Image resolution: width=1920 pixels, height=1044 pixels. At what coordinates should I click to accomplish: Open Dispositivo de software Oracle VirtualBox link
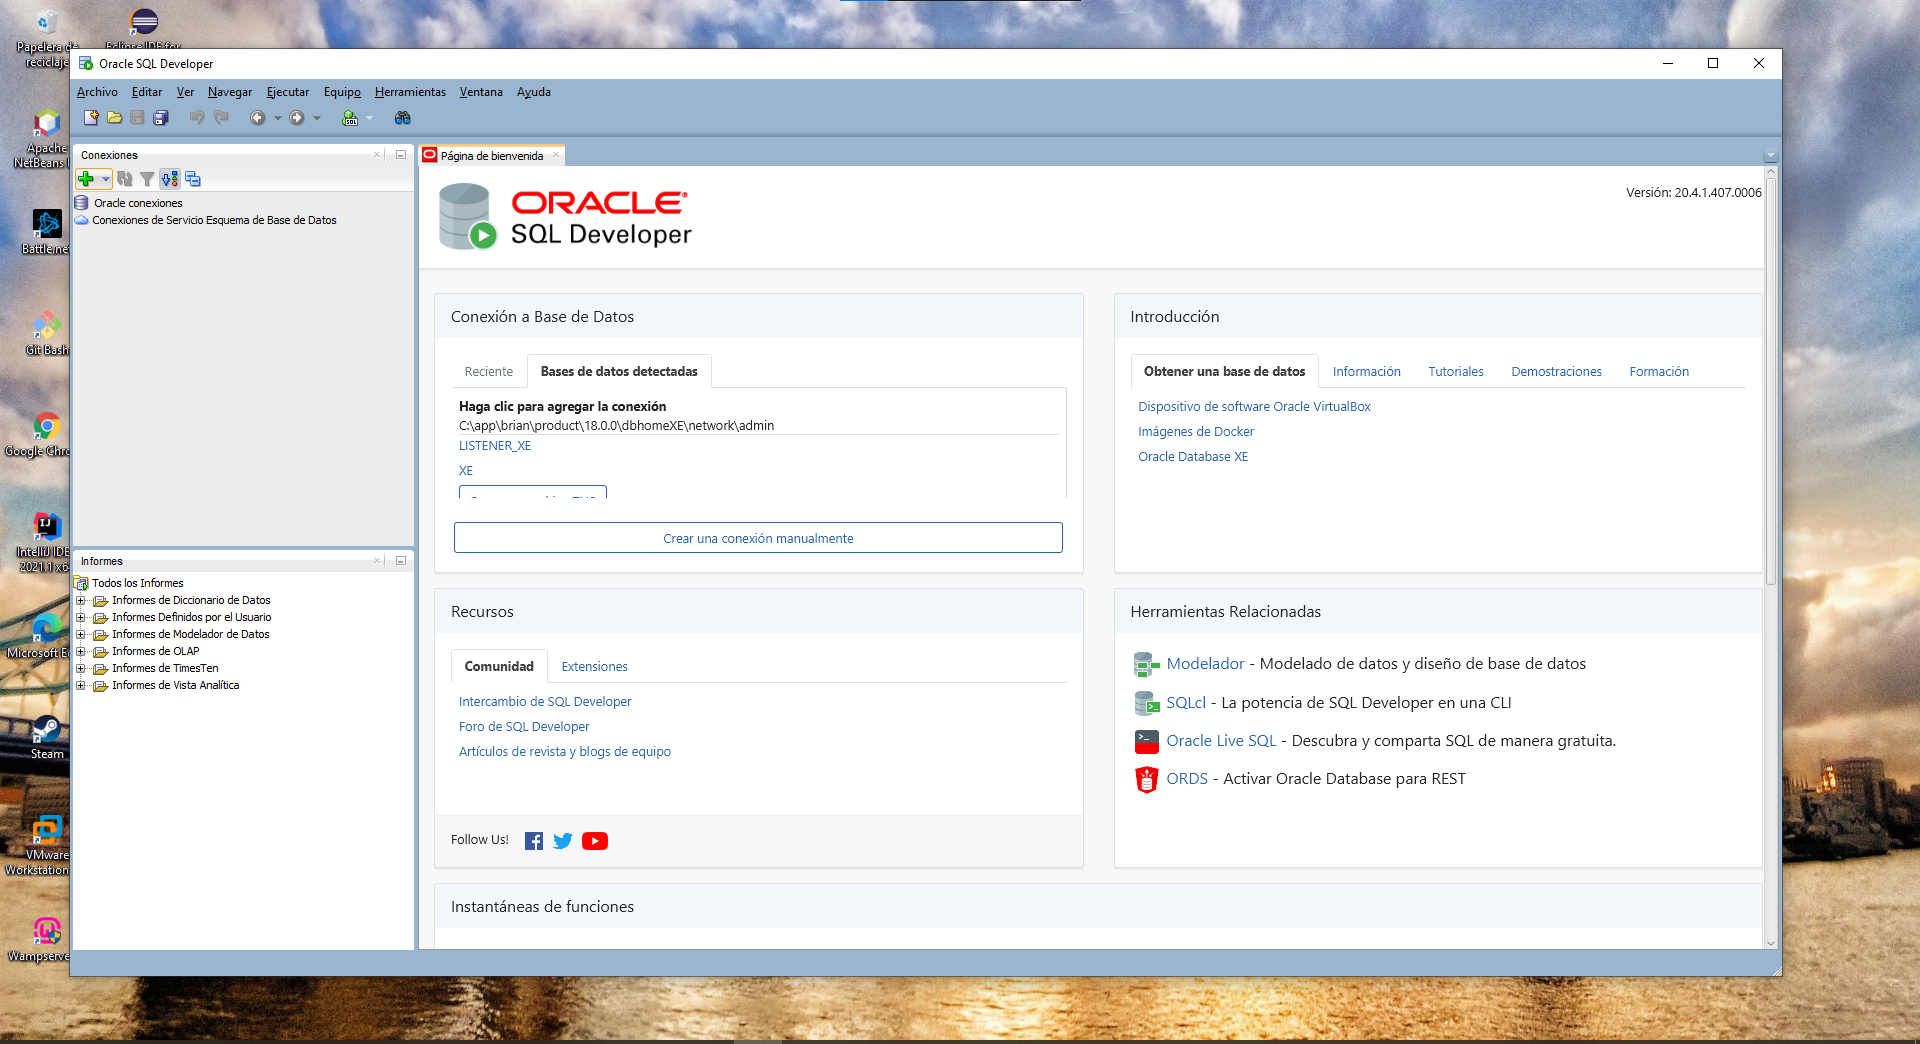(1254, 407)
